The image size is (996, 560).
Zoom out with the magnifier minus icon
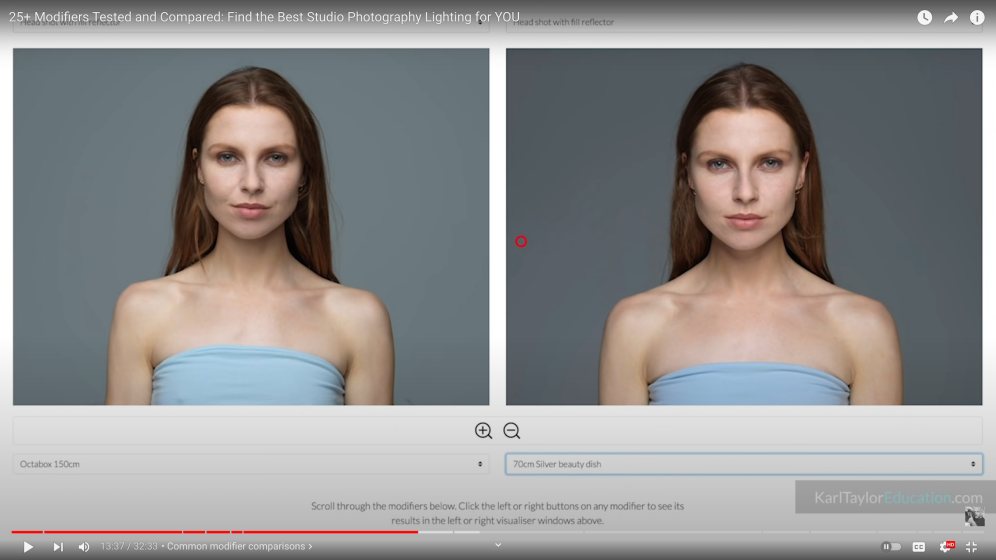(512, 431)
